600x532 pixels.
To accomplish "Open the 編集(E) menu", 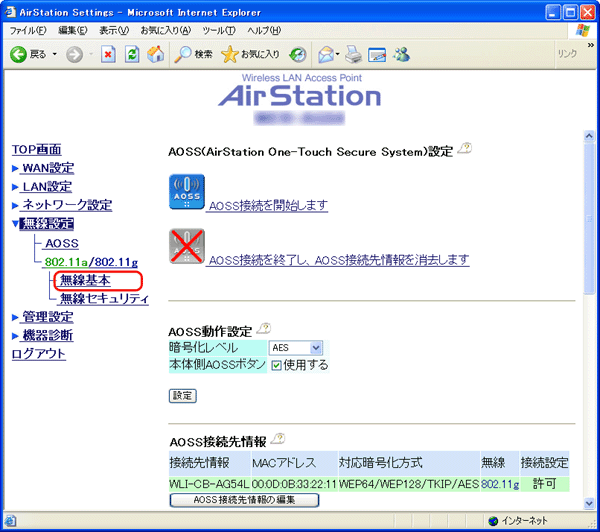I will 73,30.
